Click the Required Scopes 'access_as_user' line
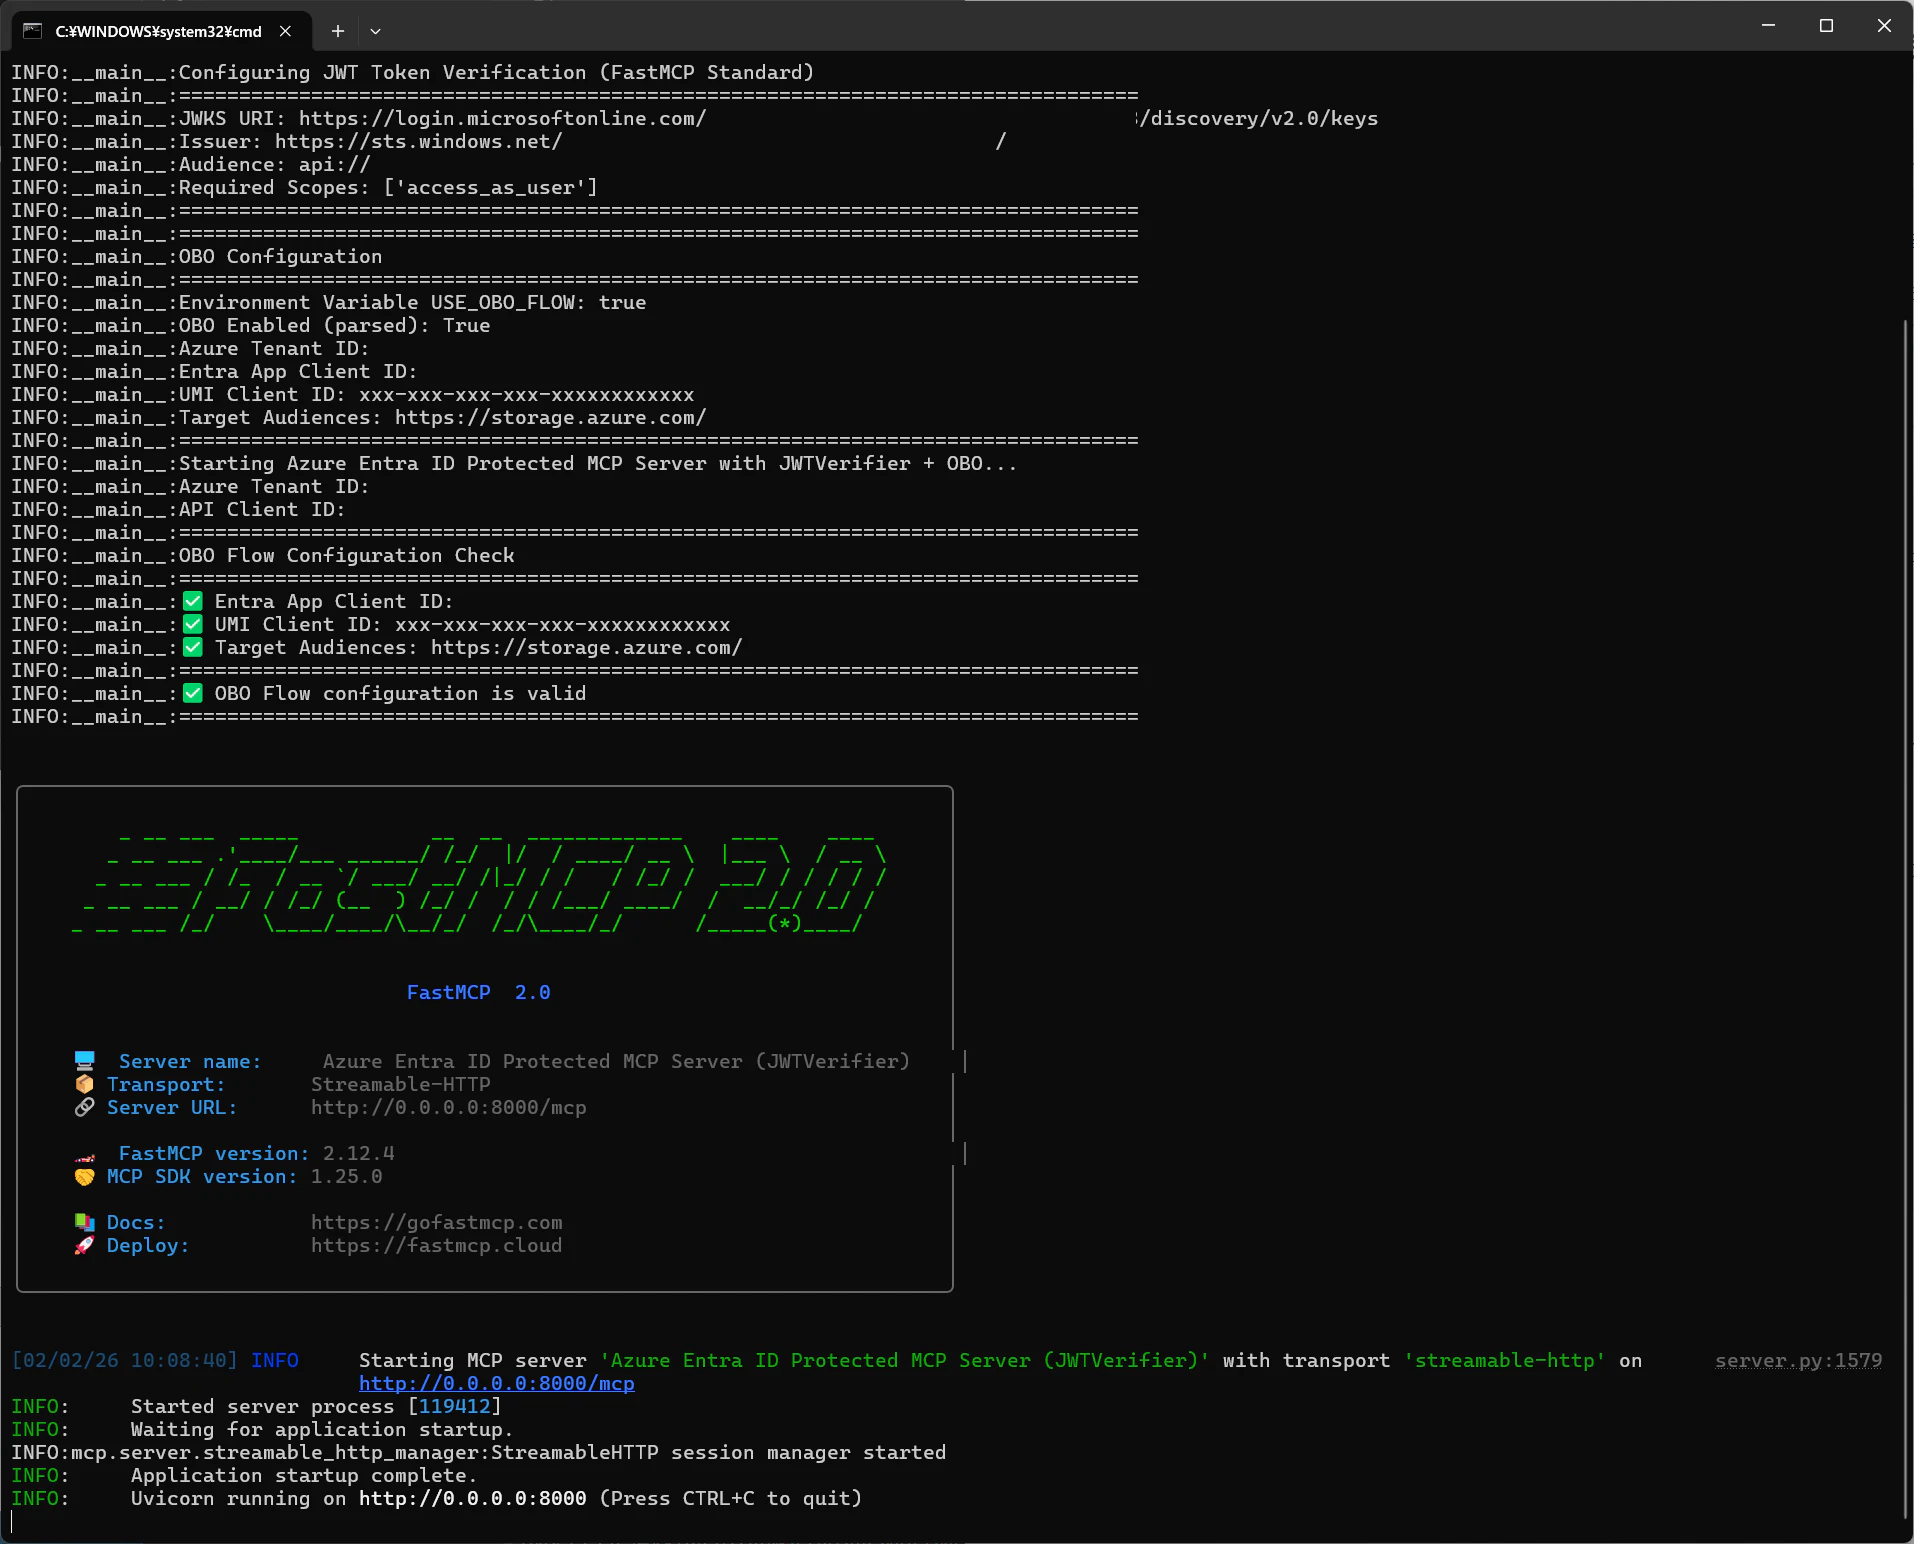 tap(305, 187)
